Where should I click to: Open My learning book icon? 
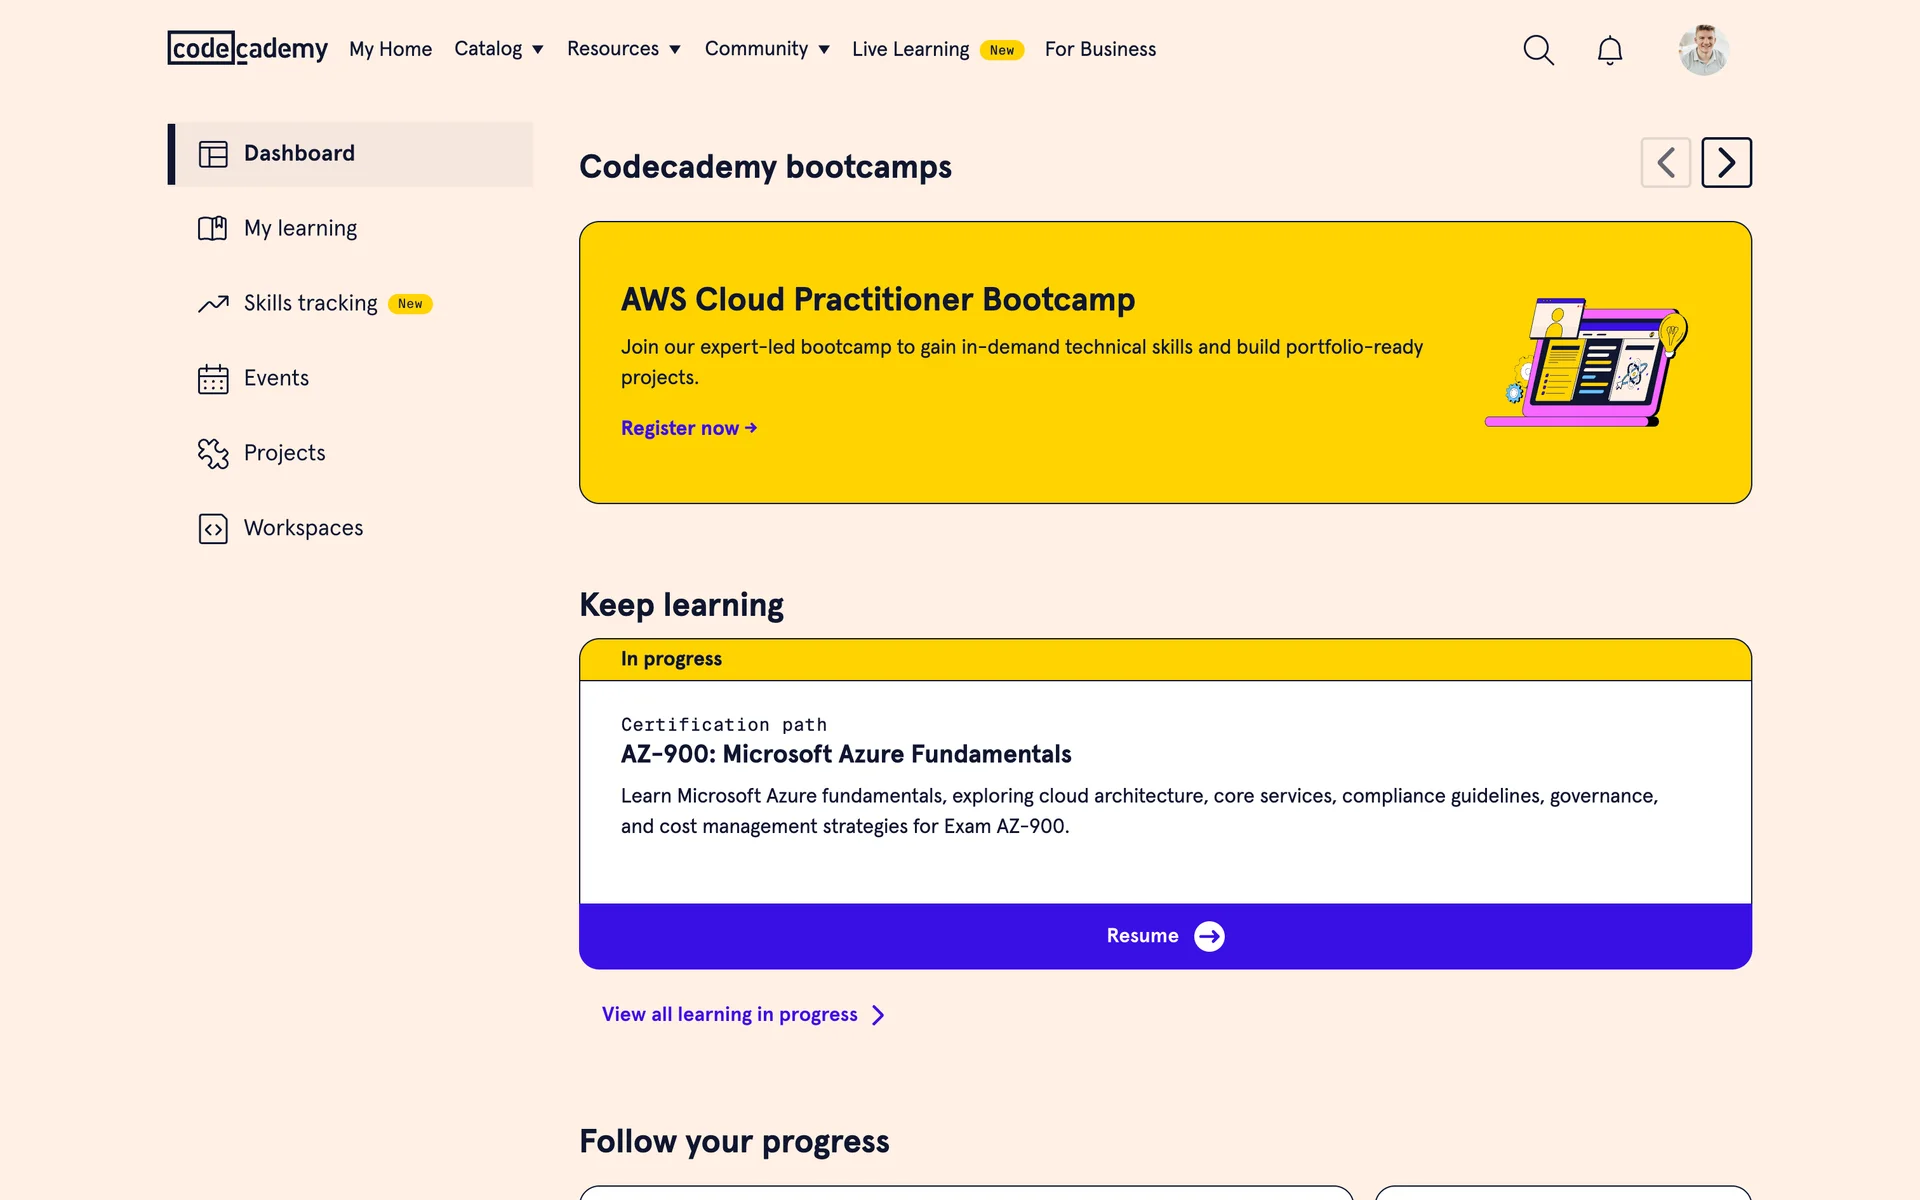pyautogui.click(x=213, y=229)
